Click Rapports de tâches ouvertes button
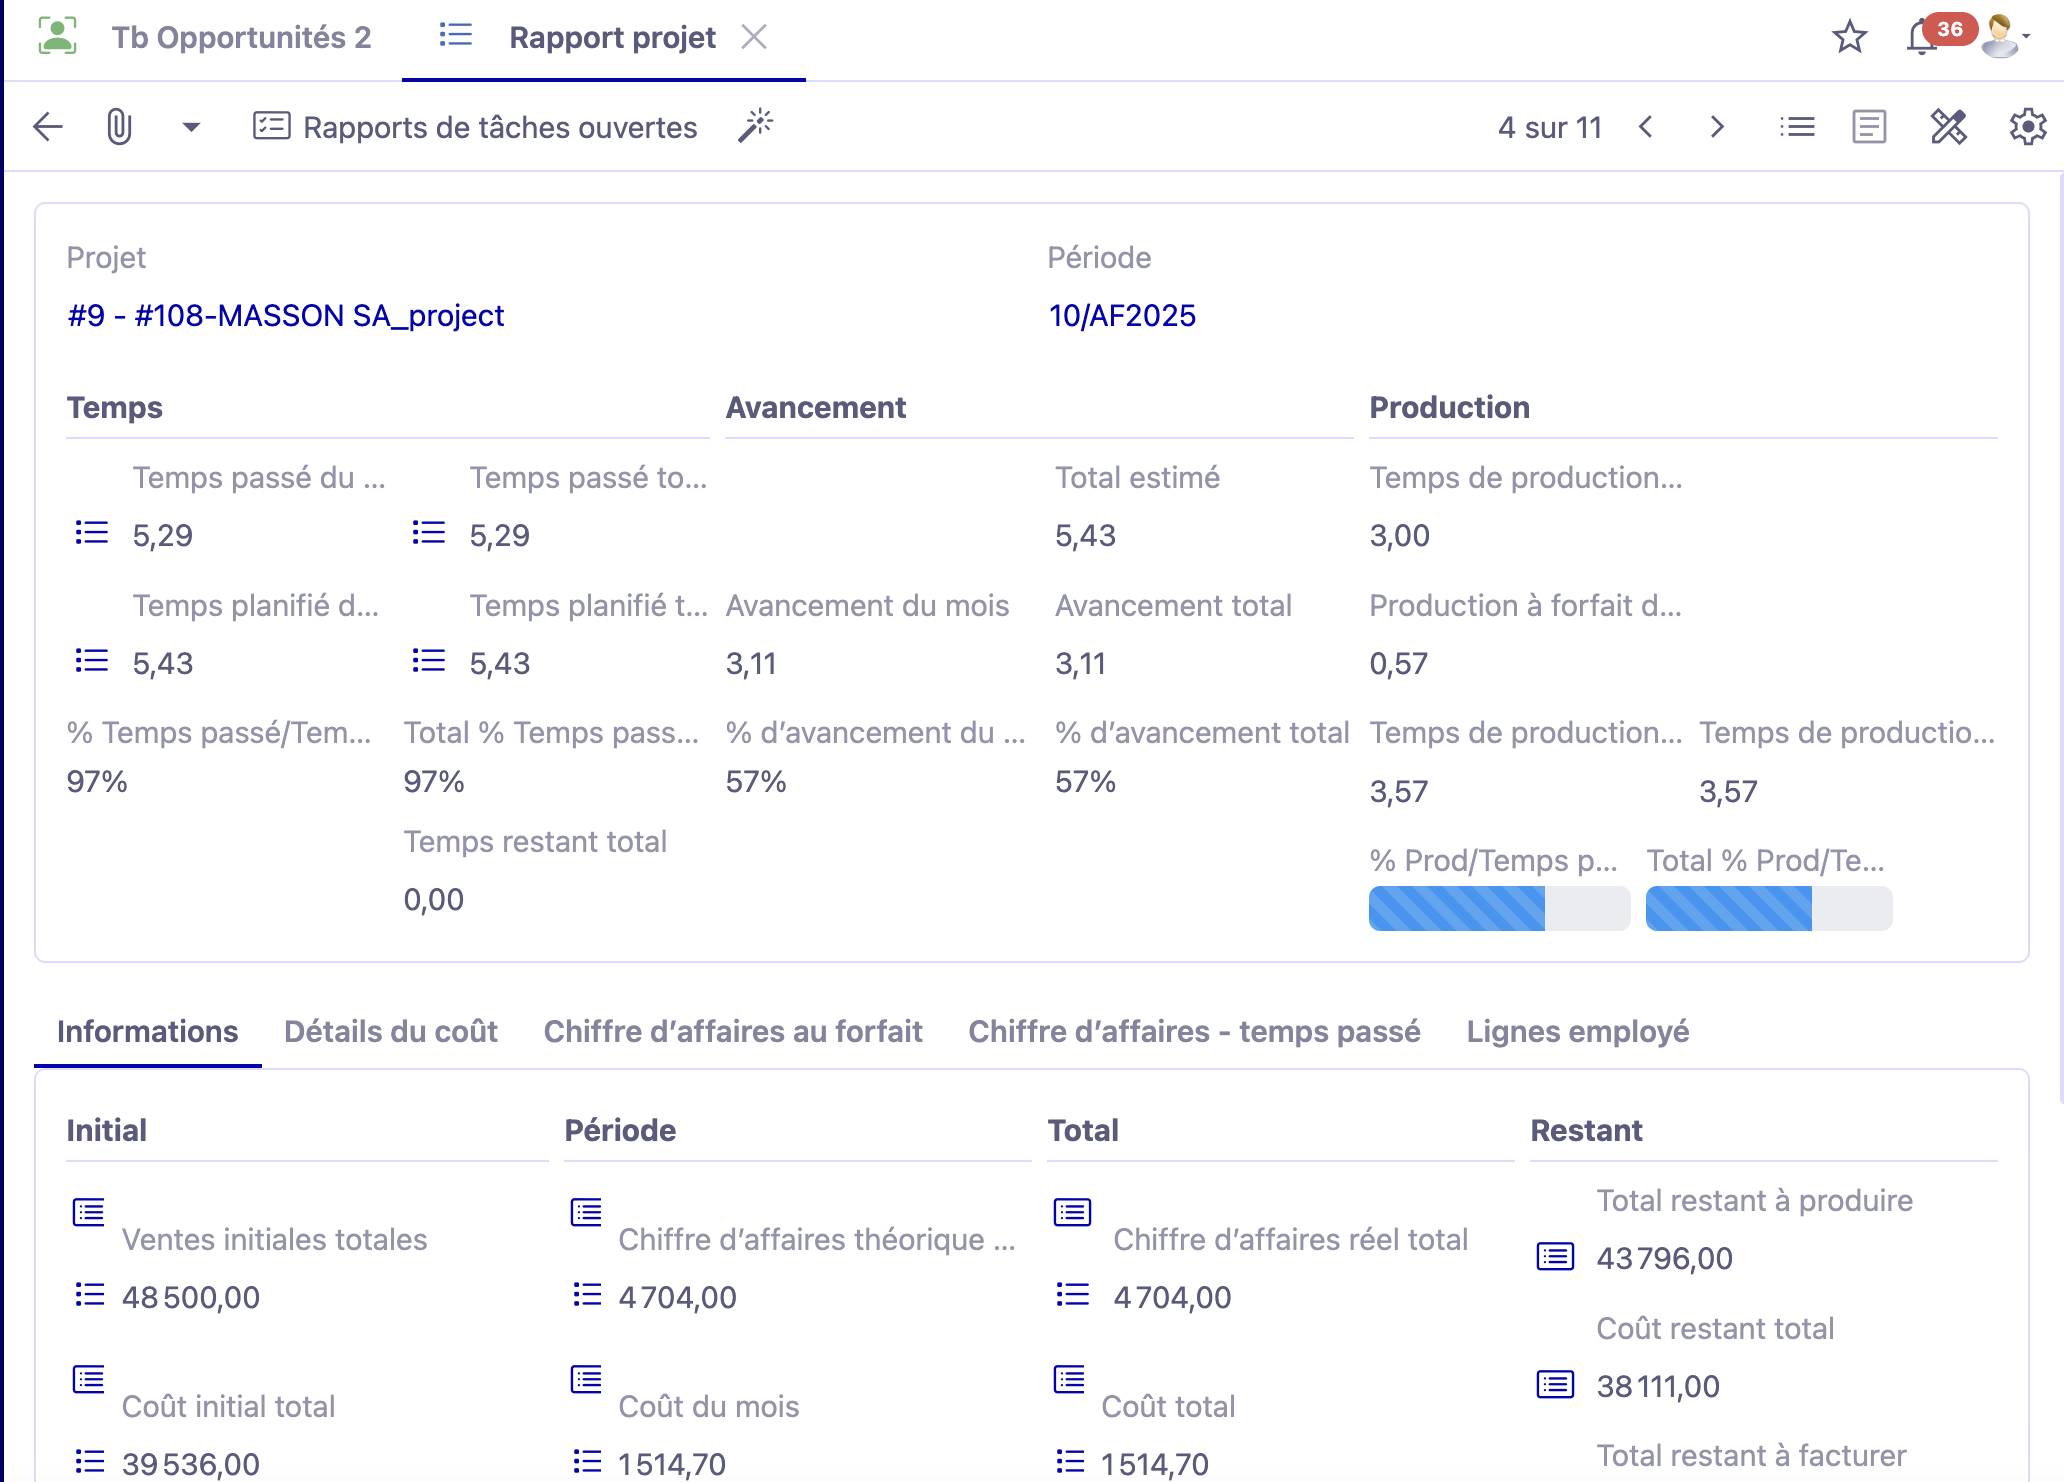This screenshot has height=1482, width=2064. (x=475, y=127)
